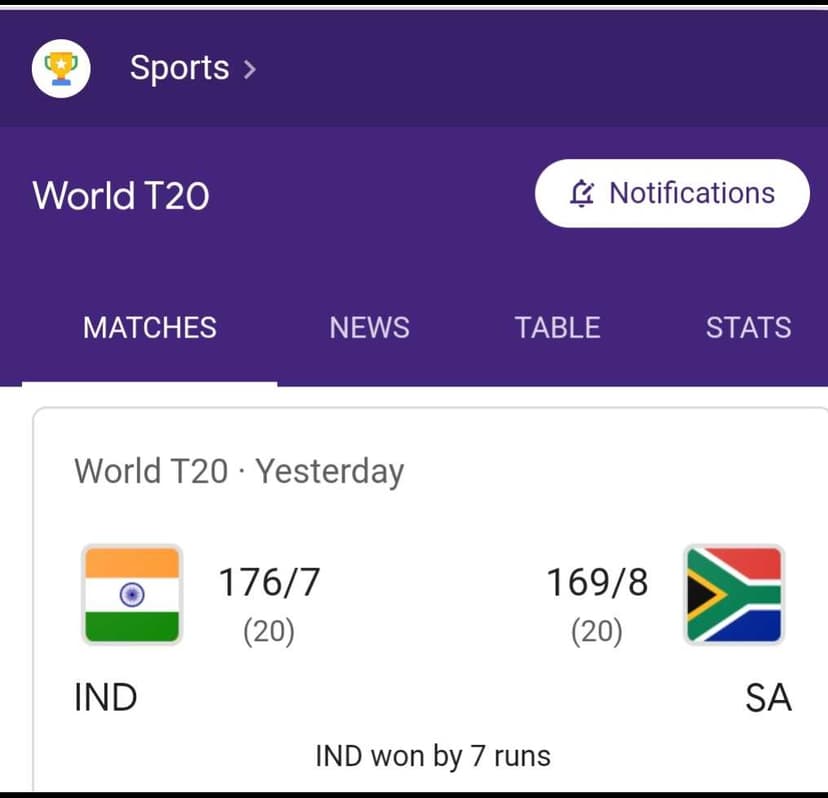Tap the South Africa flag icon
Screen dimensions: 828x798
(734, 595)
